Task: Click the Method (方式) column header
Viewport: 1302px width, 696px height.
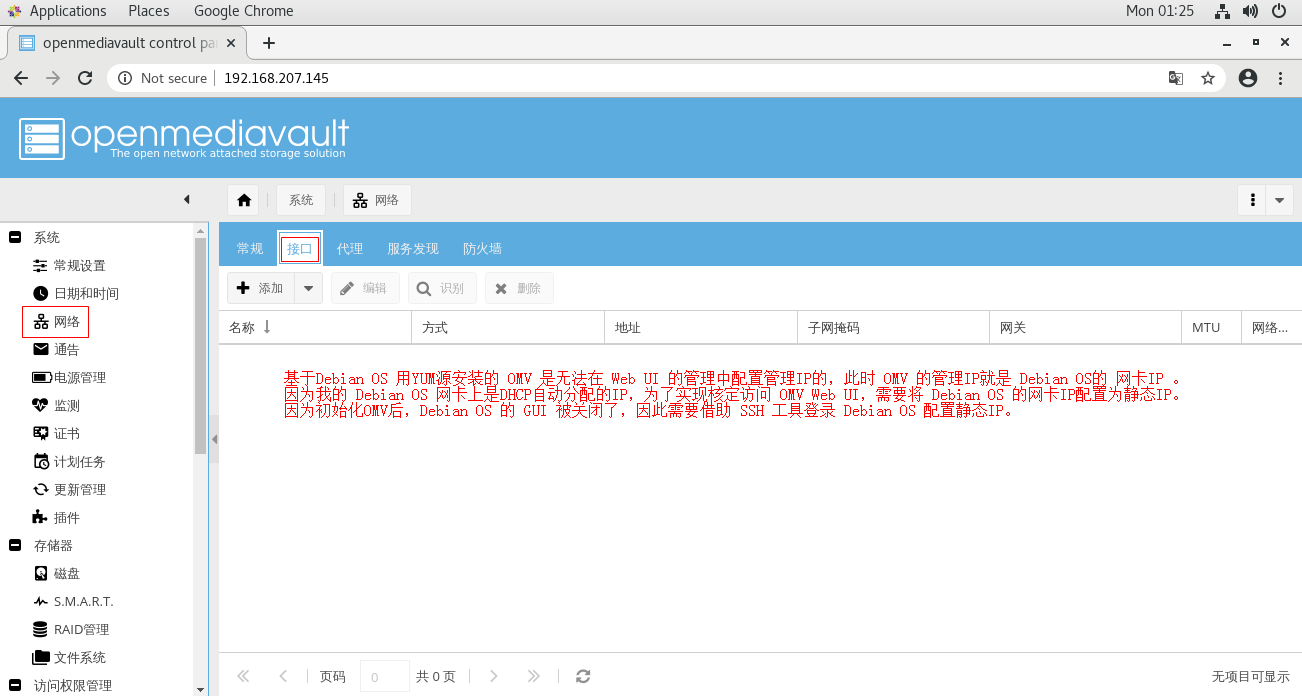Action: (508, 327)
